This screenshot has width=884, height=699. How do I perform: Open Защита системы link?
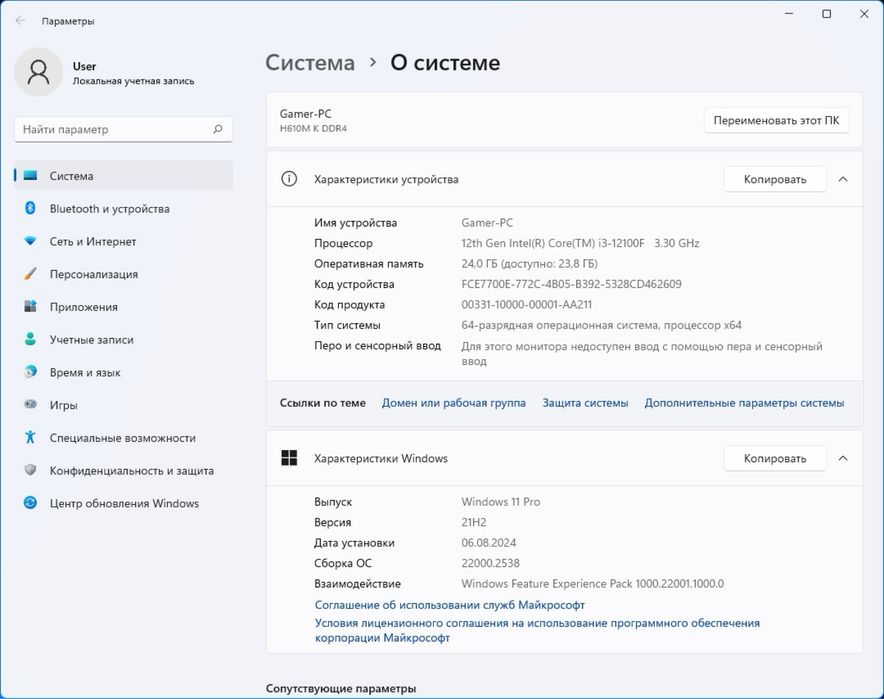tap(585, 402)
